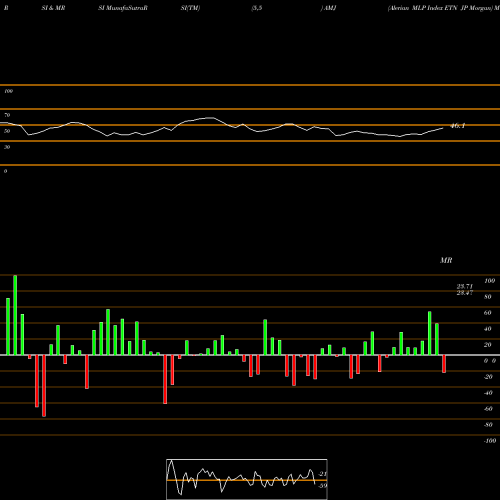The width and height of the screenshot is (500, 500).
Task: Click the last red bar in MR histogram
Action: [x=444, y=364]
